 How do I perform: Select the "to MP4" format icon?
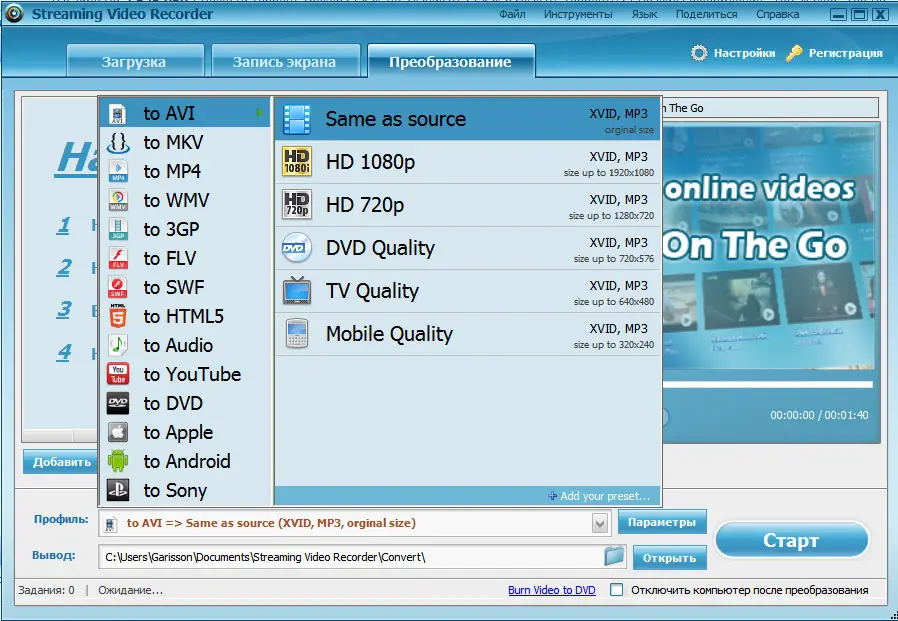point(116,171)
